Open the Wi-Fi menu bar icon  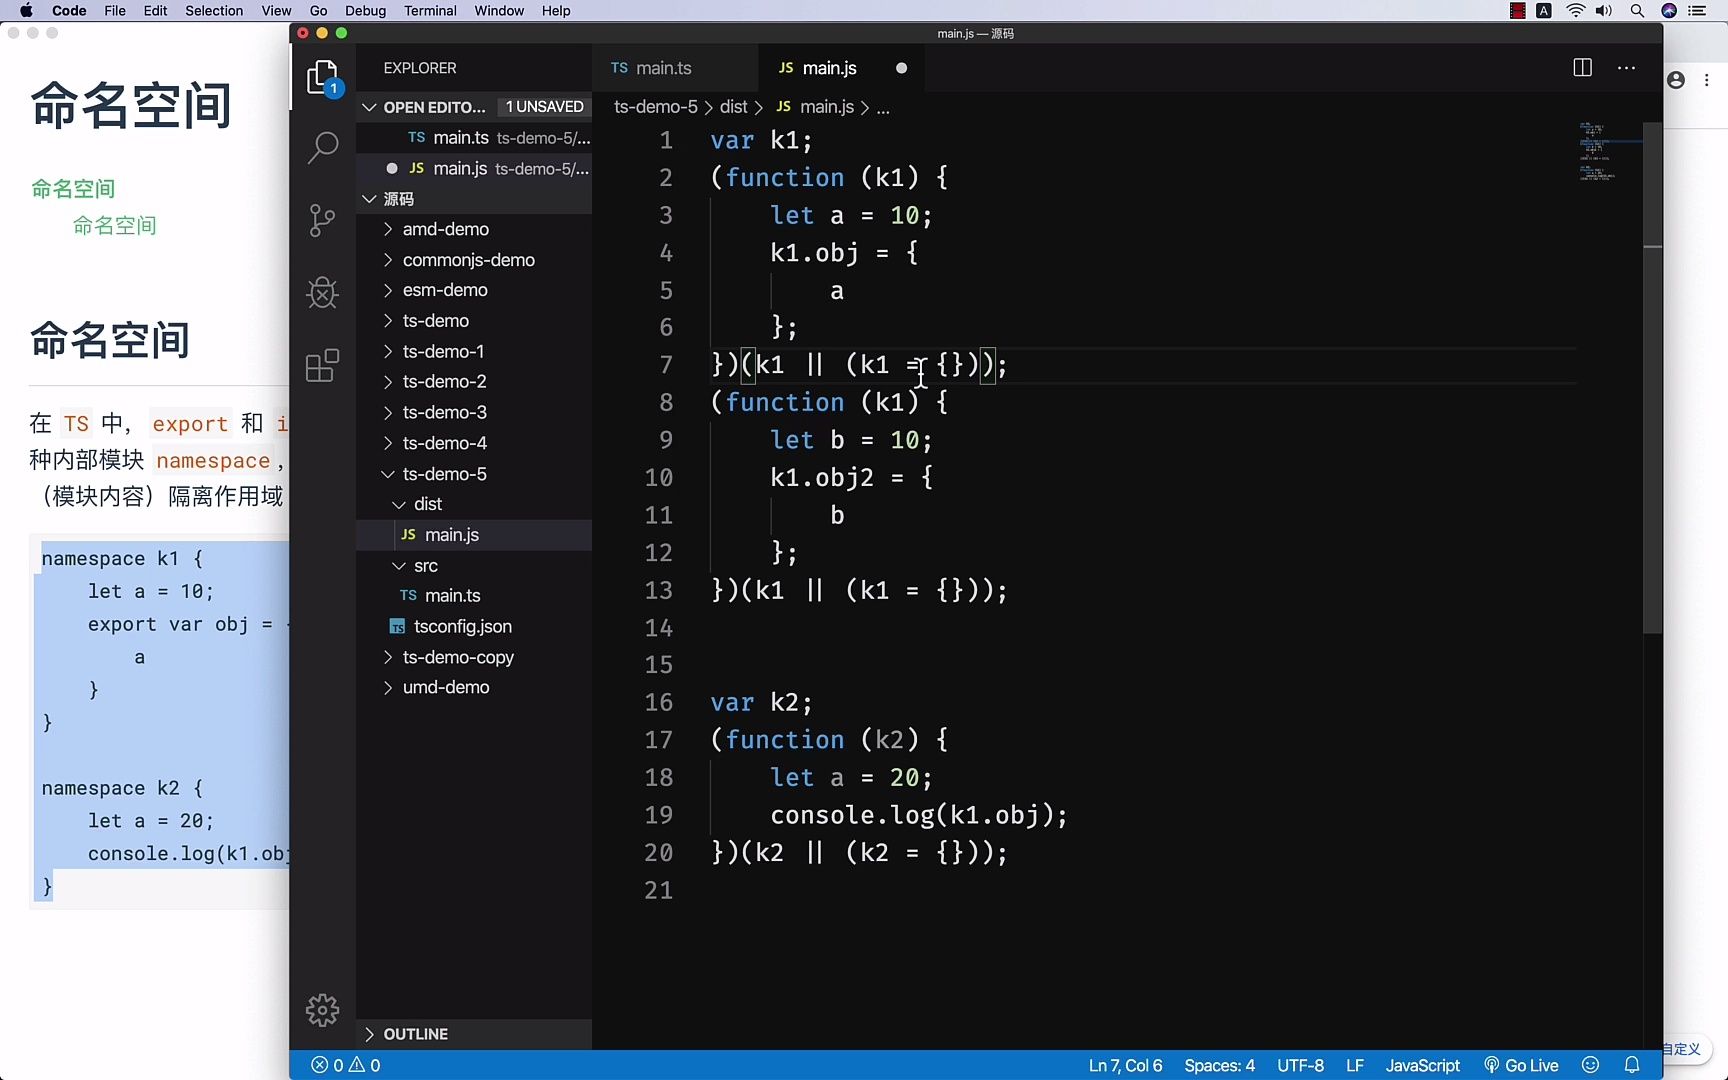point(1576,11)
